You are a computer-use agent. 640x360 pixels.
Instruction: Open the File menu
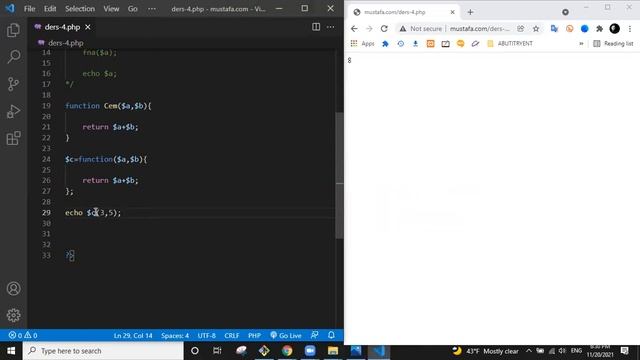click(x=29, y=9)
